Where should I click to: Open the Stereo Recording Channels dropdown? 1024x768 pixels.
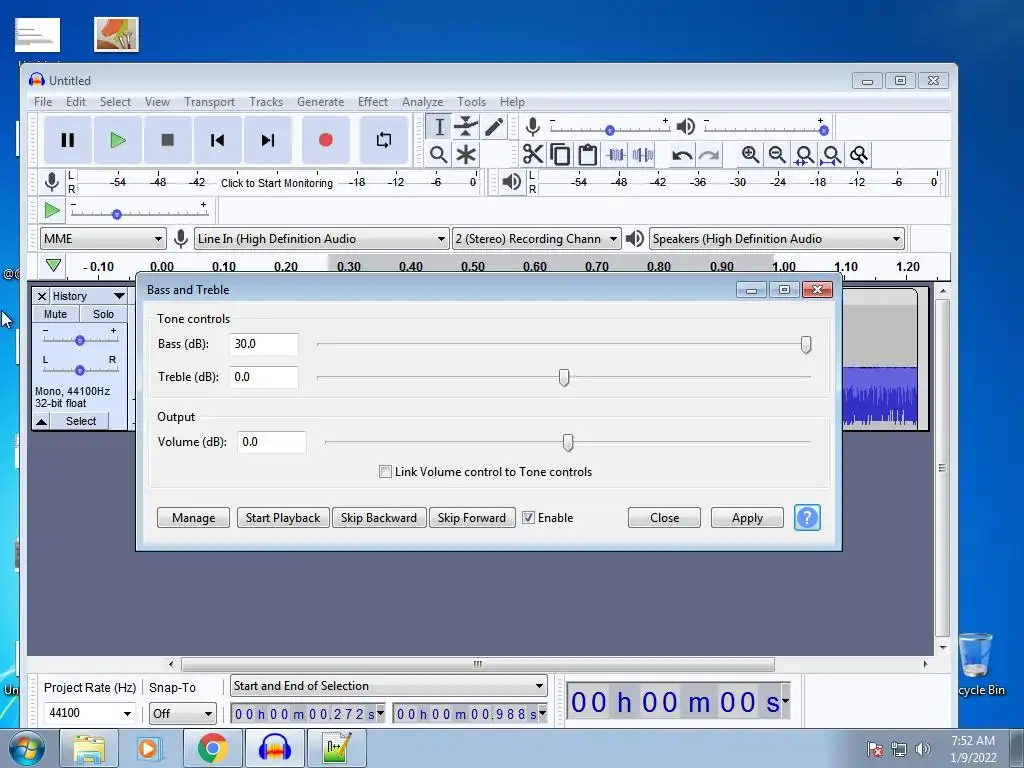click(536, 239)
